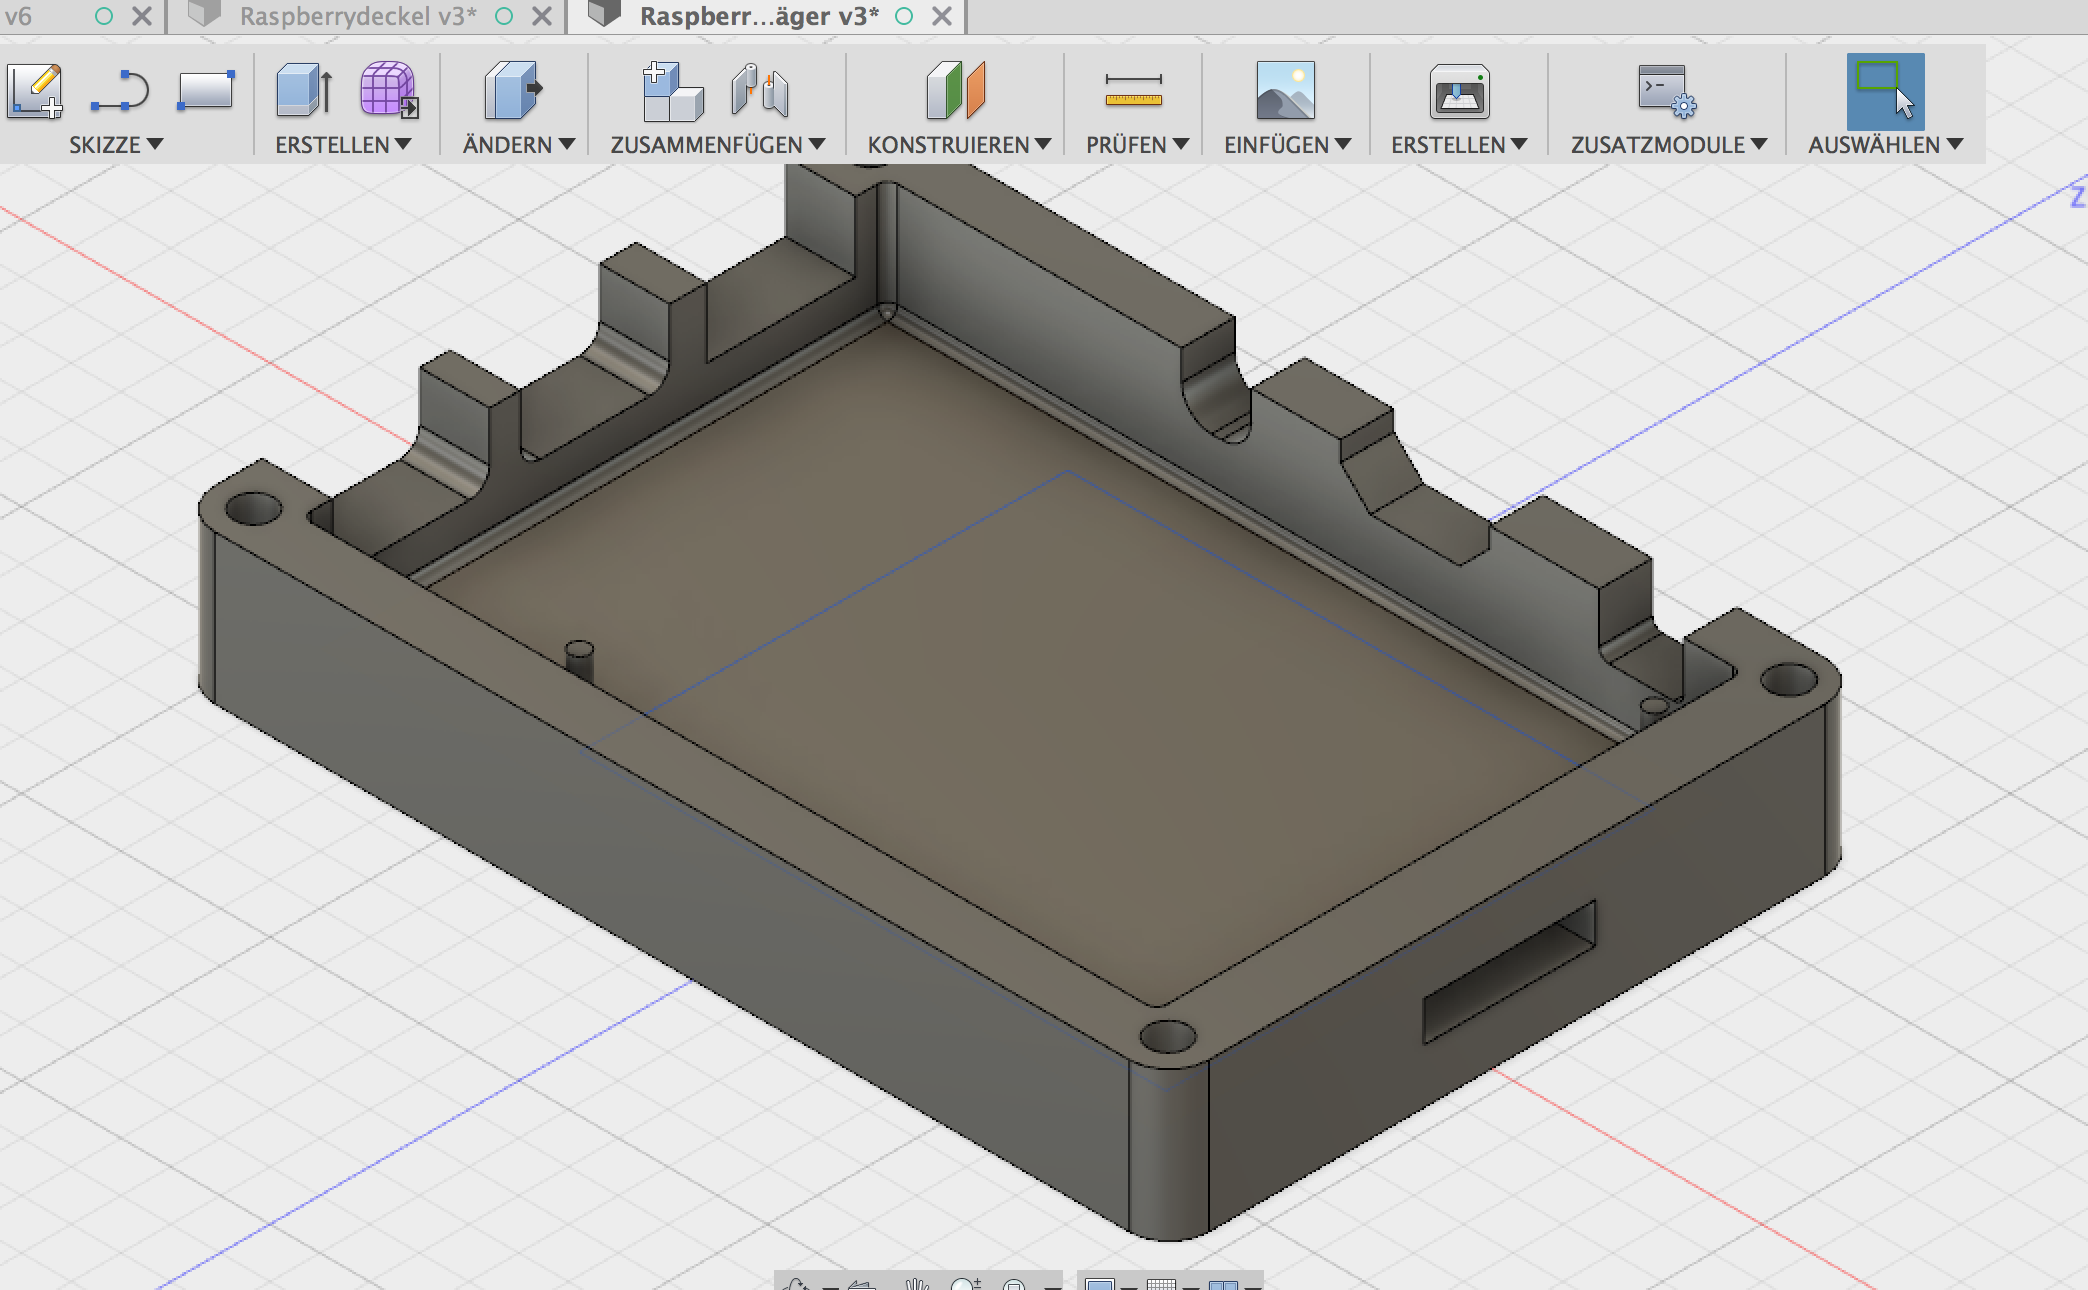
Task: Close the v6 document tab
Action: pyautogui.click(x=142, y=16)
